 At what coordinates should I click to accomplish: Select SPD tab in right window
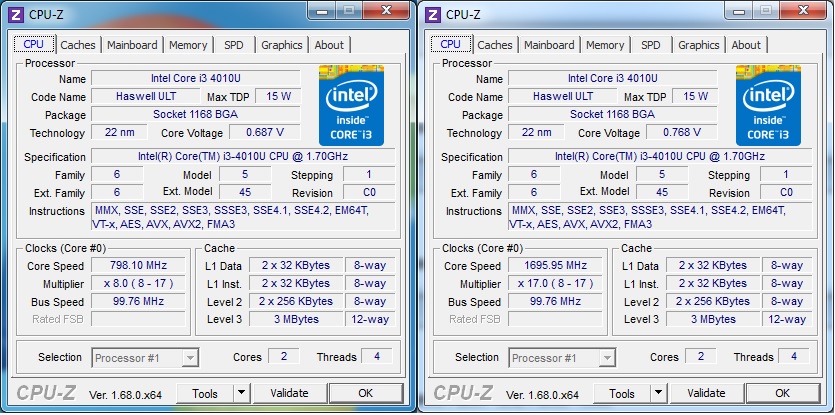pos(651,45)
